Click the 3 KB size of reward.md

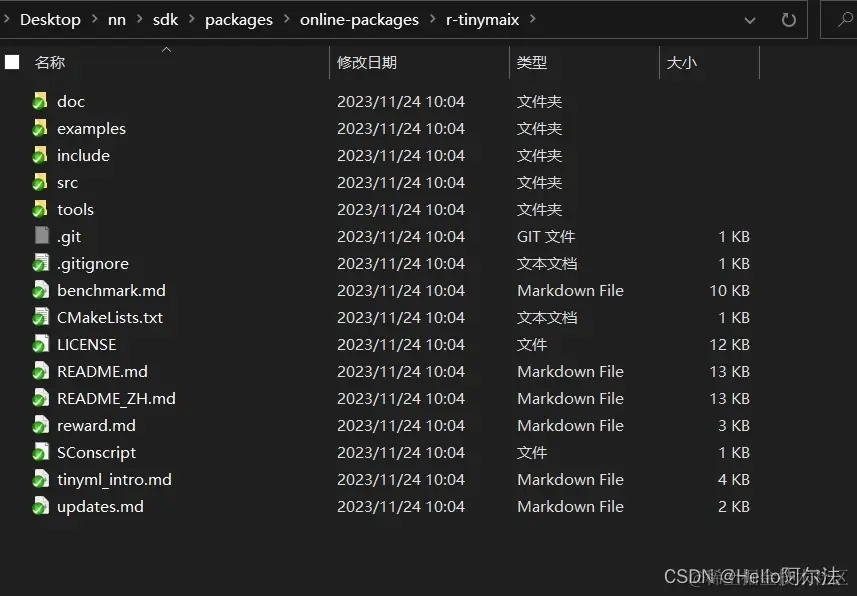[x=734, y=425]
